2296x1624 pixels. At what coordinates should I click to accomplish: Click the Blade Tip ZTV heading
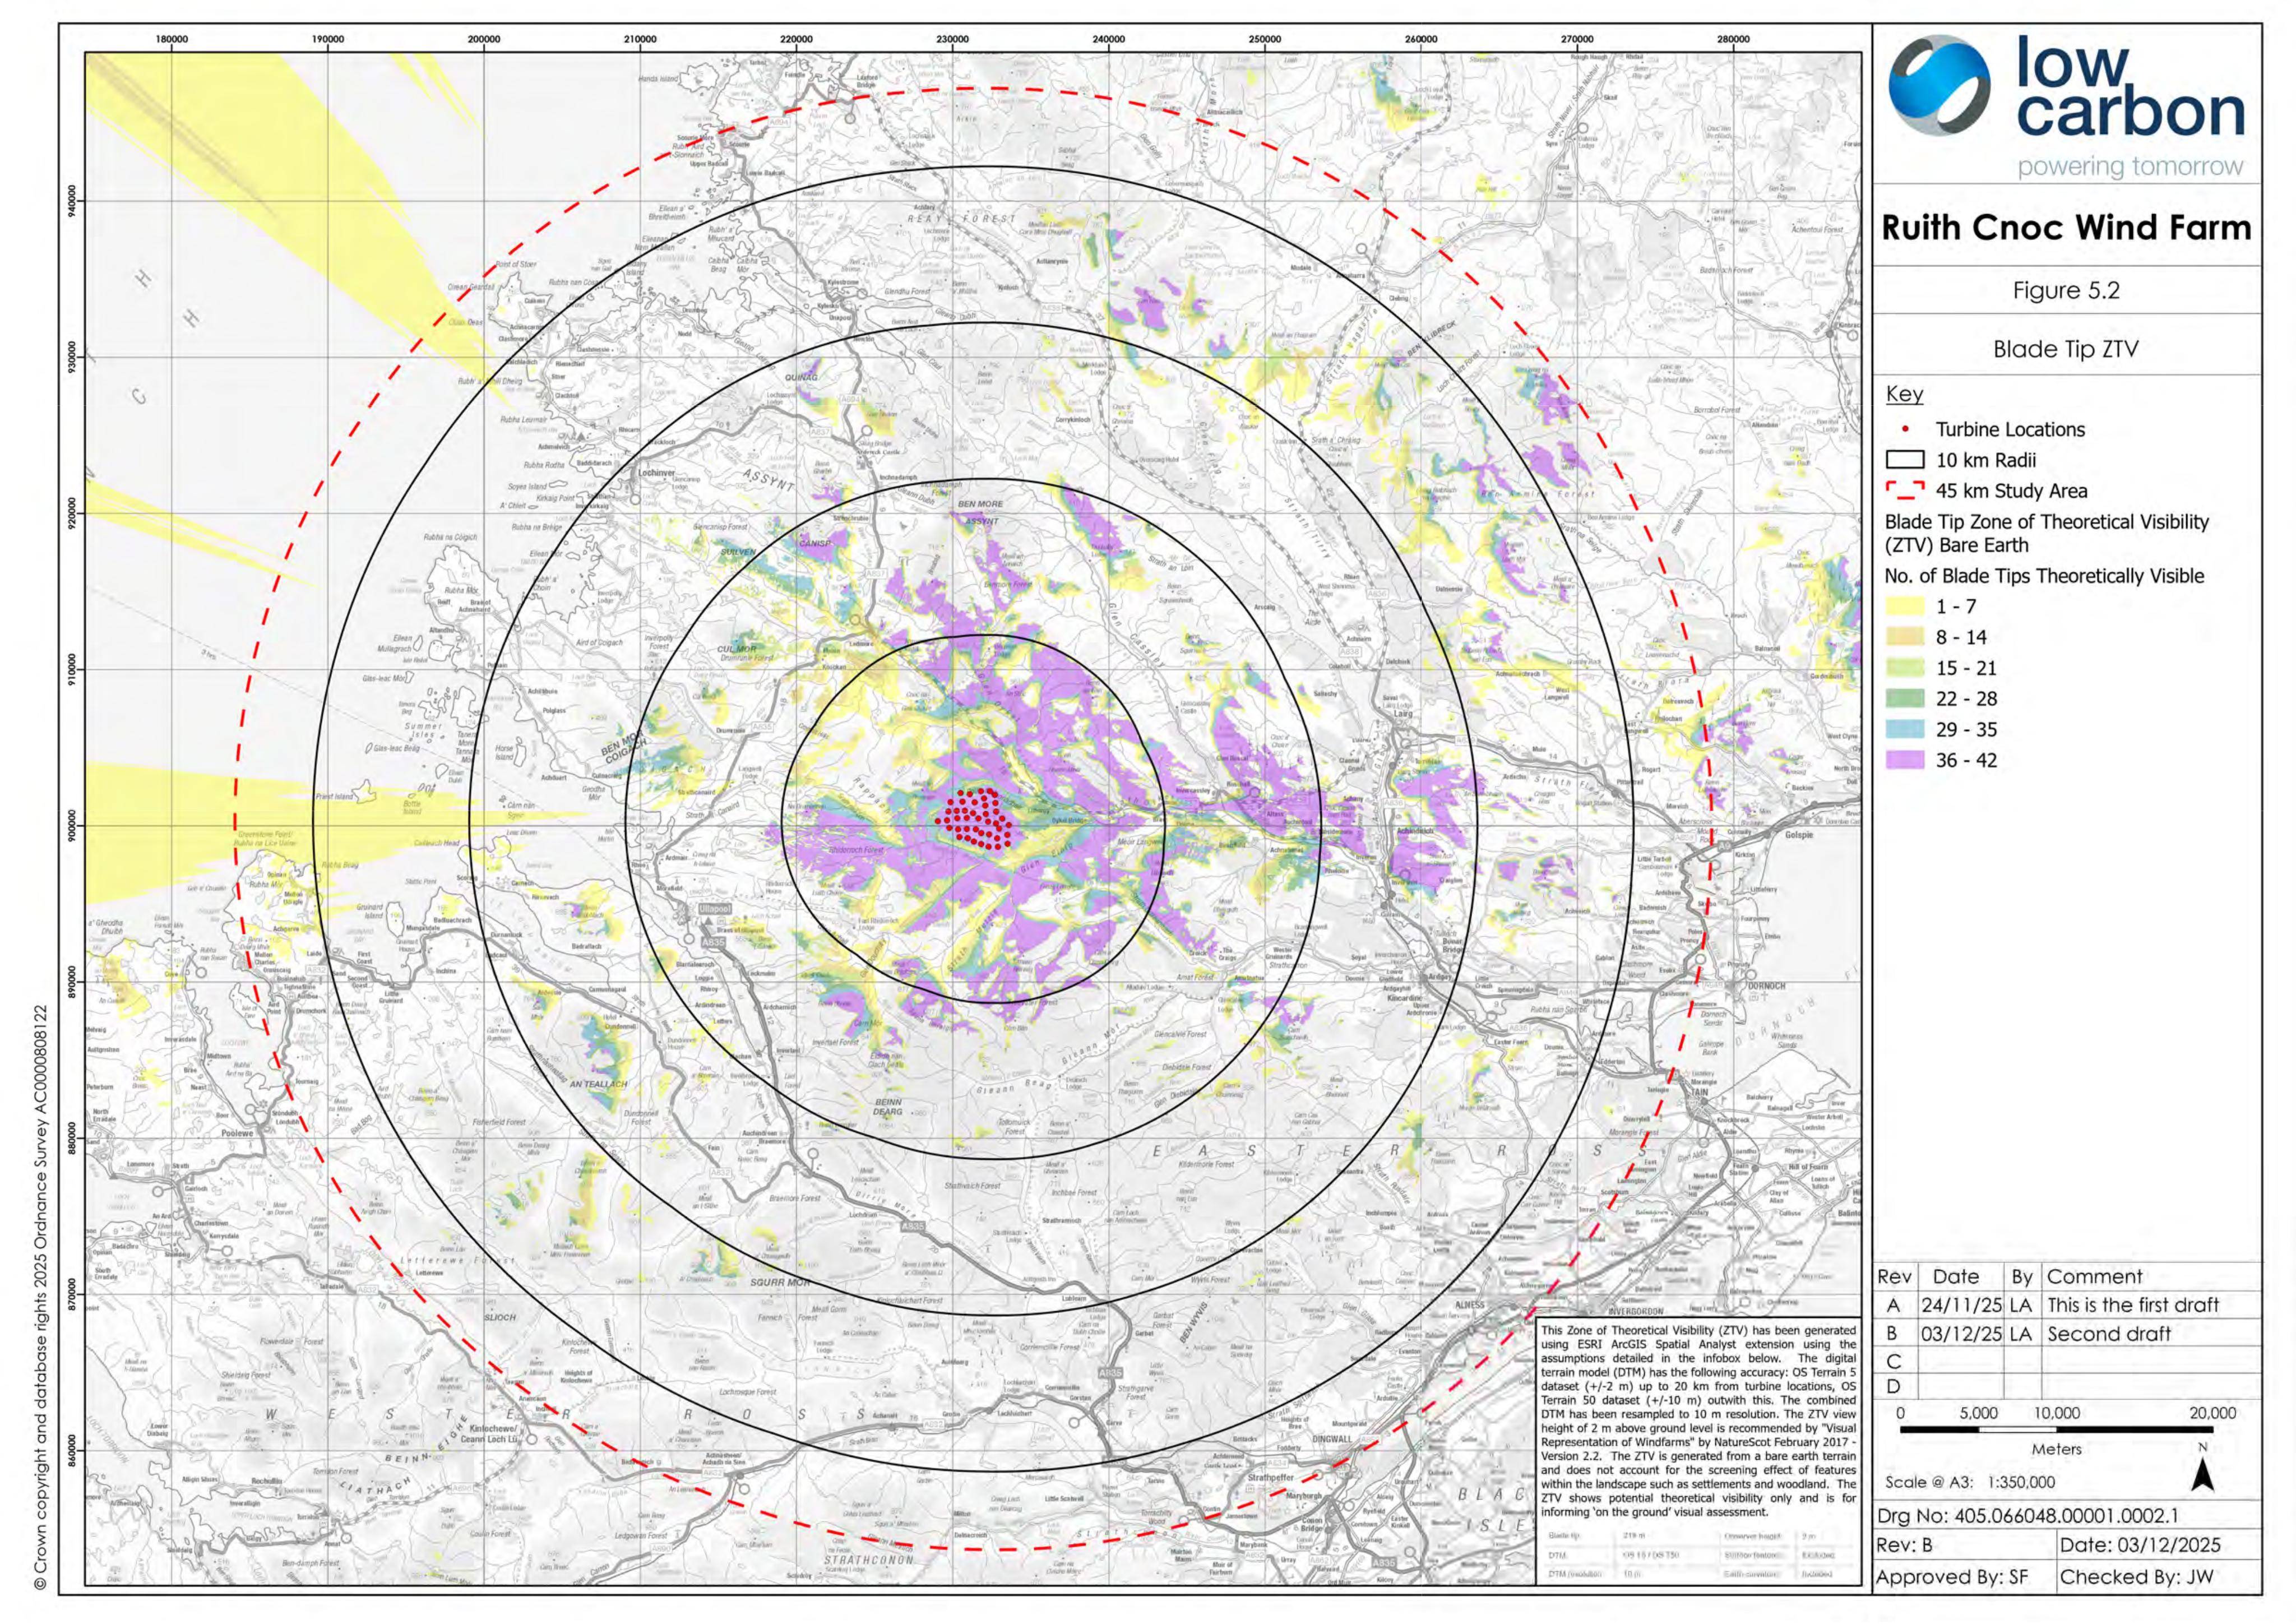[2066, 349]
